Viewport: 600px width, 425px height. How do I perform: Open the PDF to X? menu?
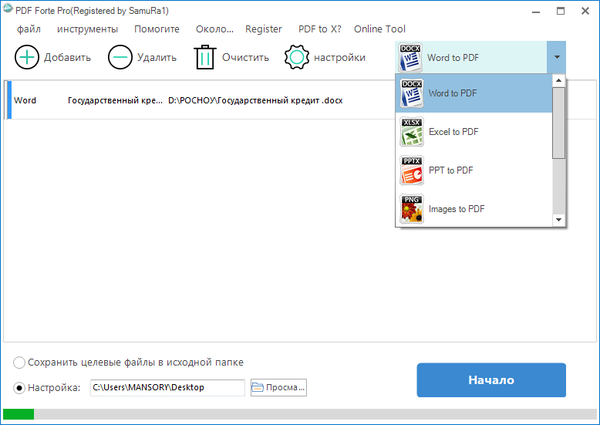pyautogui.click(x=320, y=29)
